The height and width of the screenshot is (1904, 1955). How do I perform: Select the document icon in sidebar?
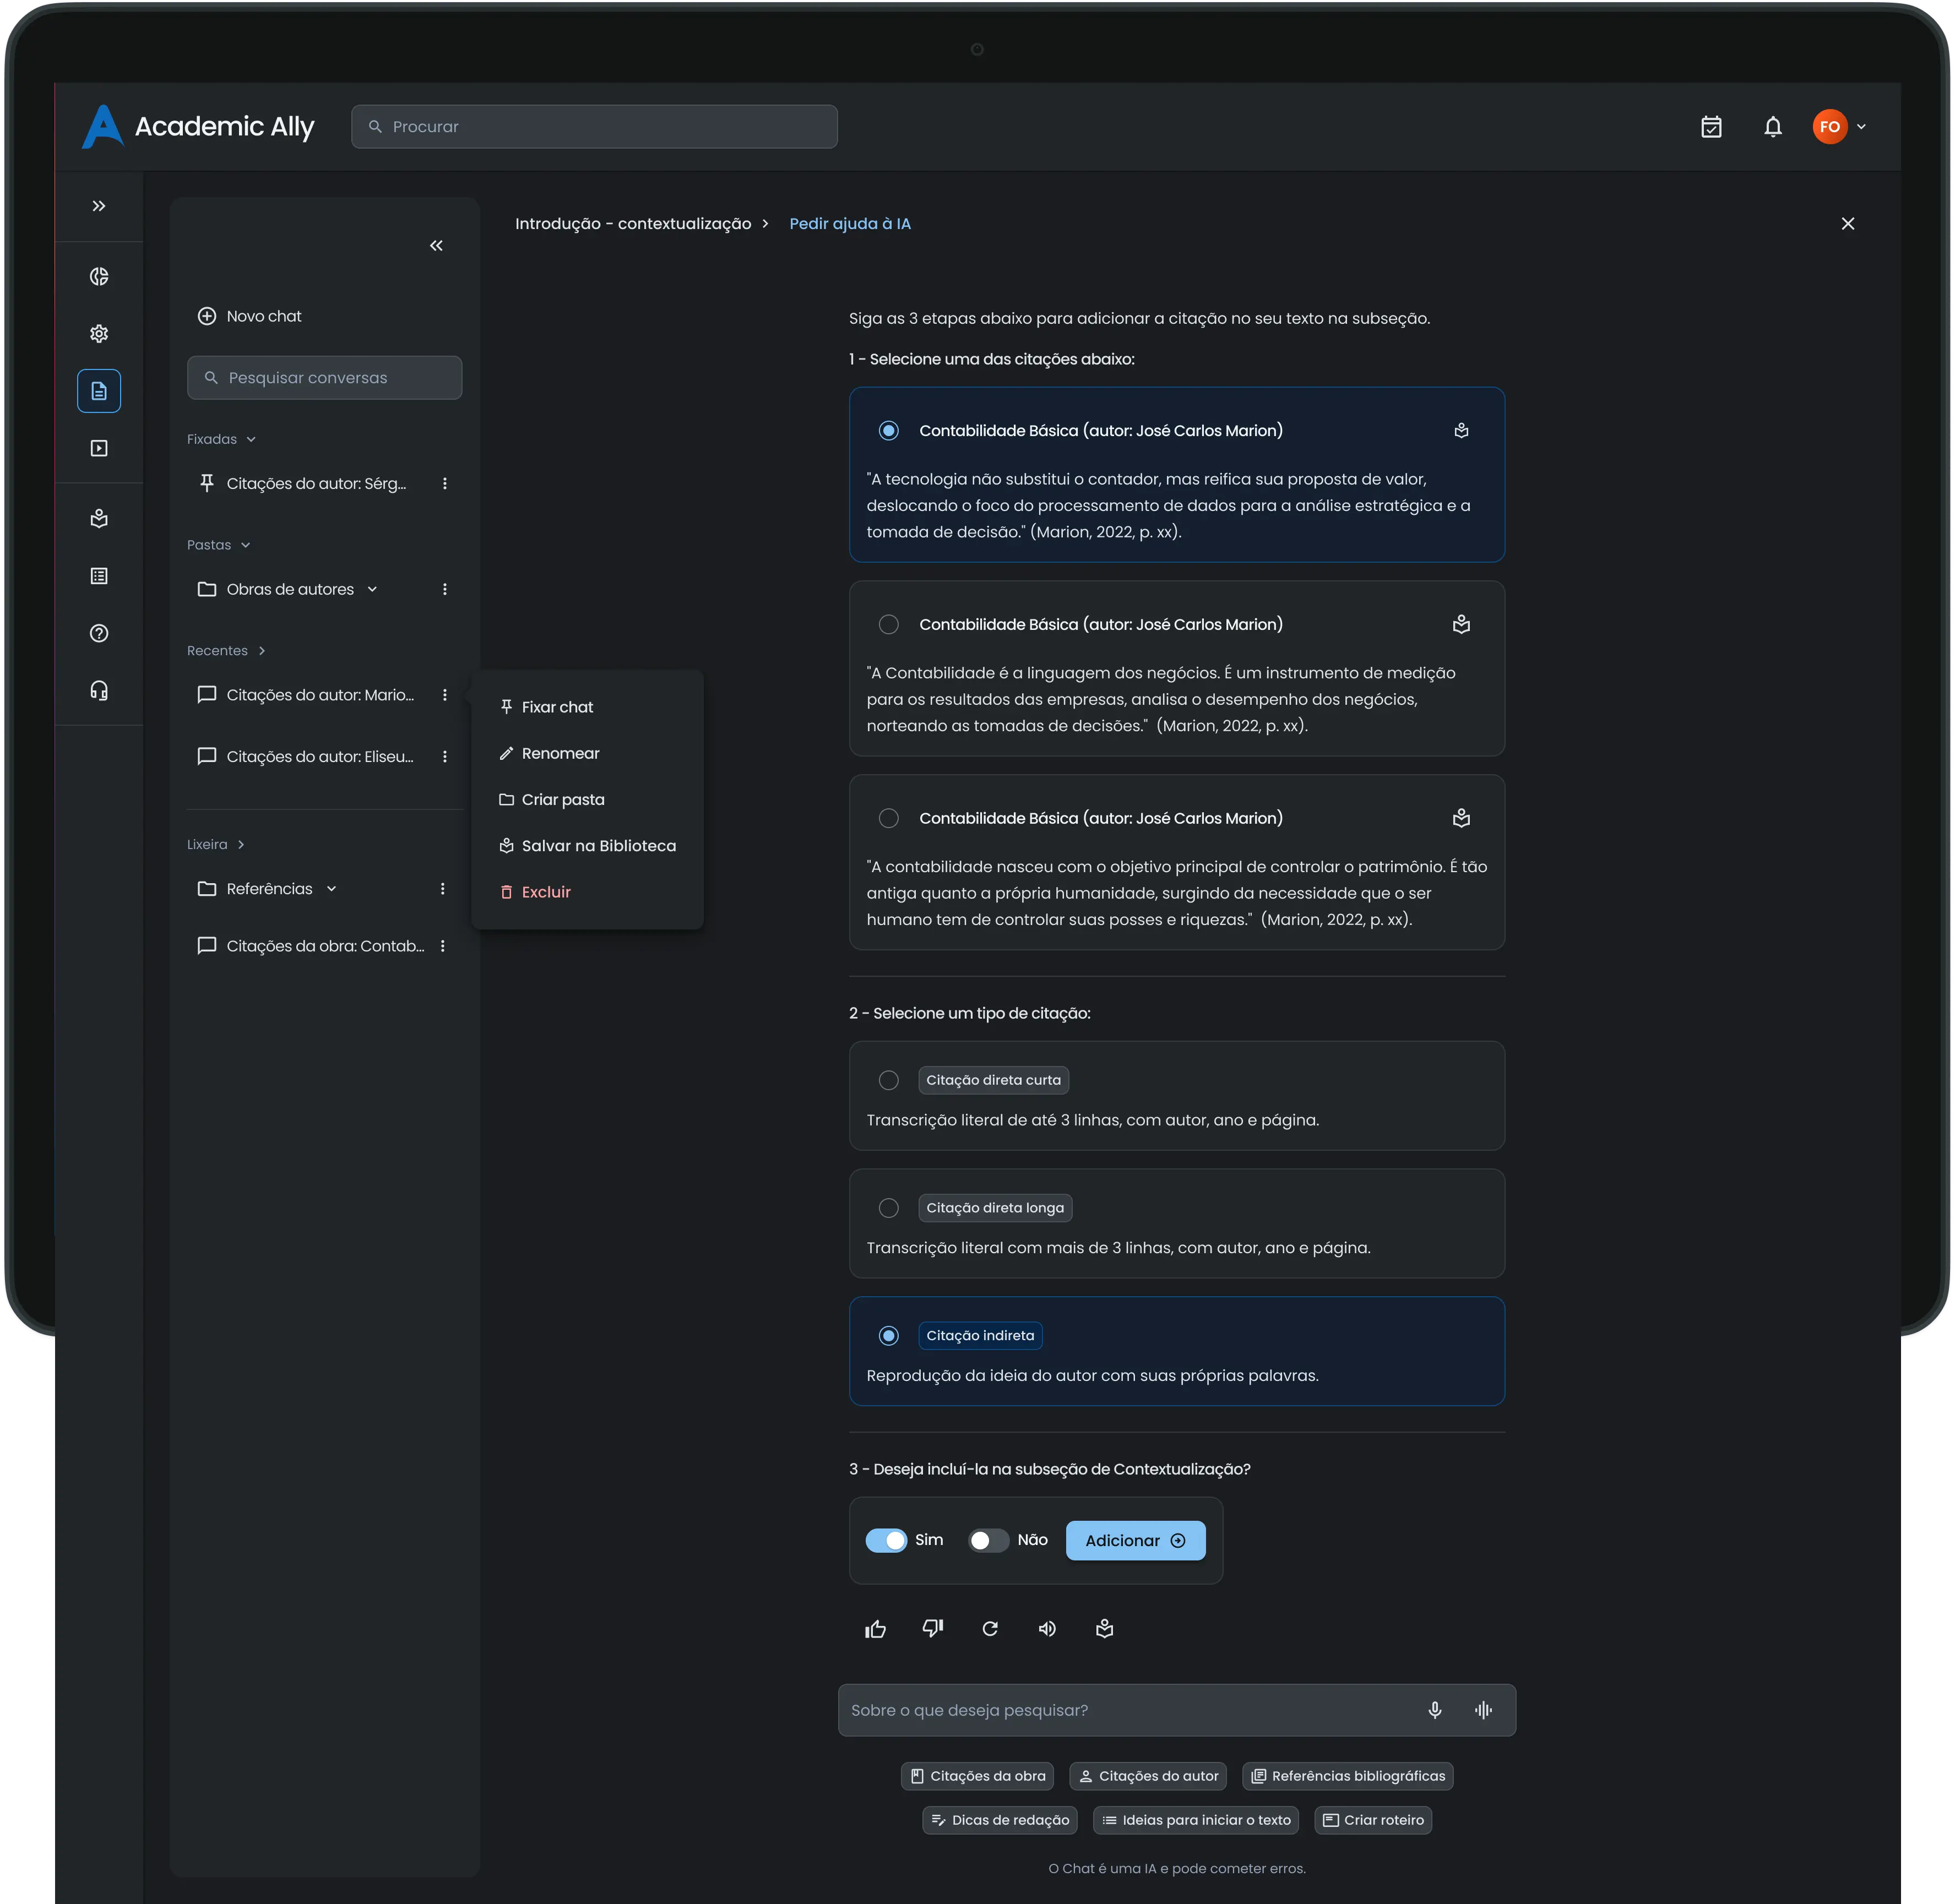coord(99,391)
